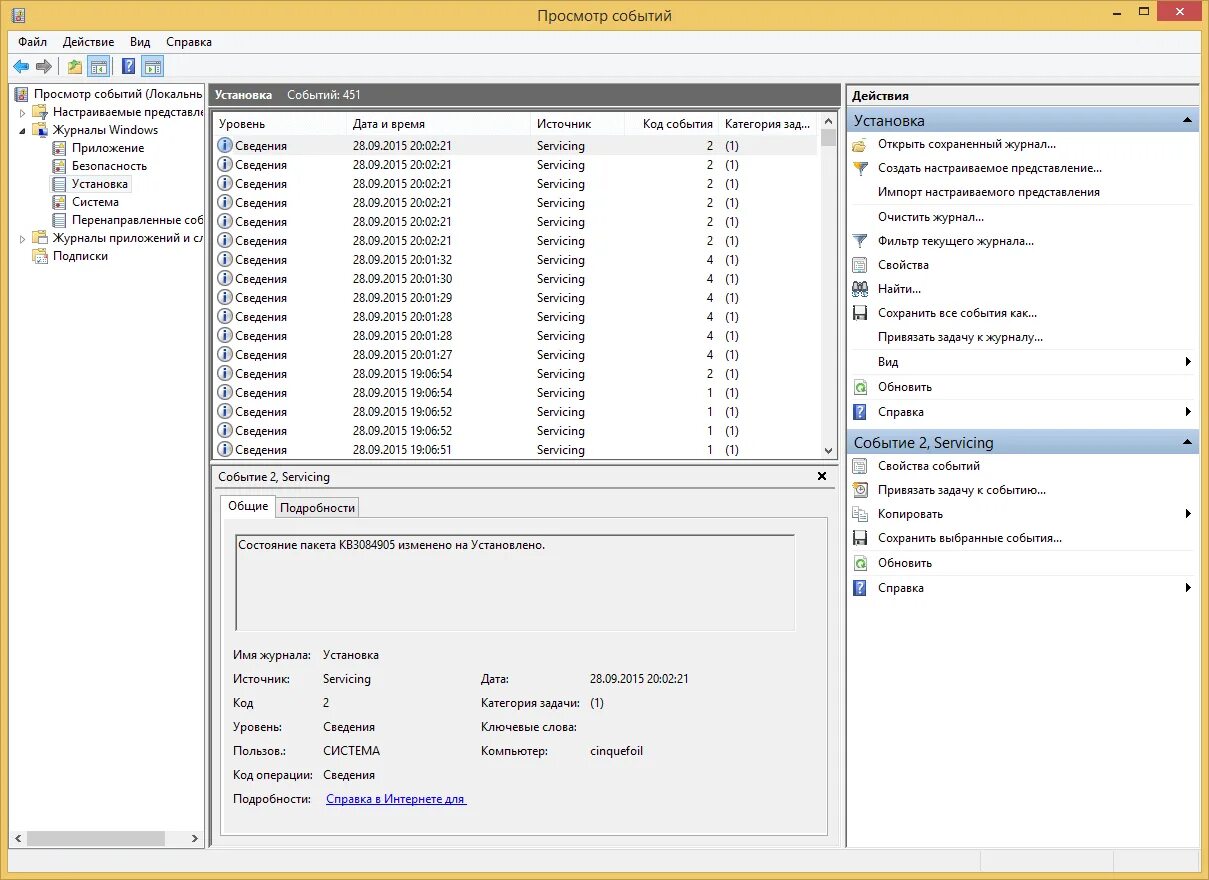
Task: Click the Up one level folder icon
Action: pyautogui.click(x=75, y=67)
